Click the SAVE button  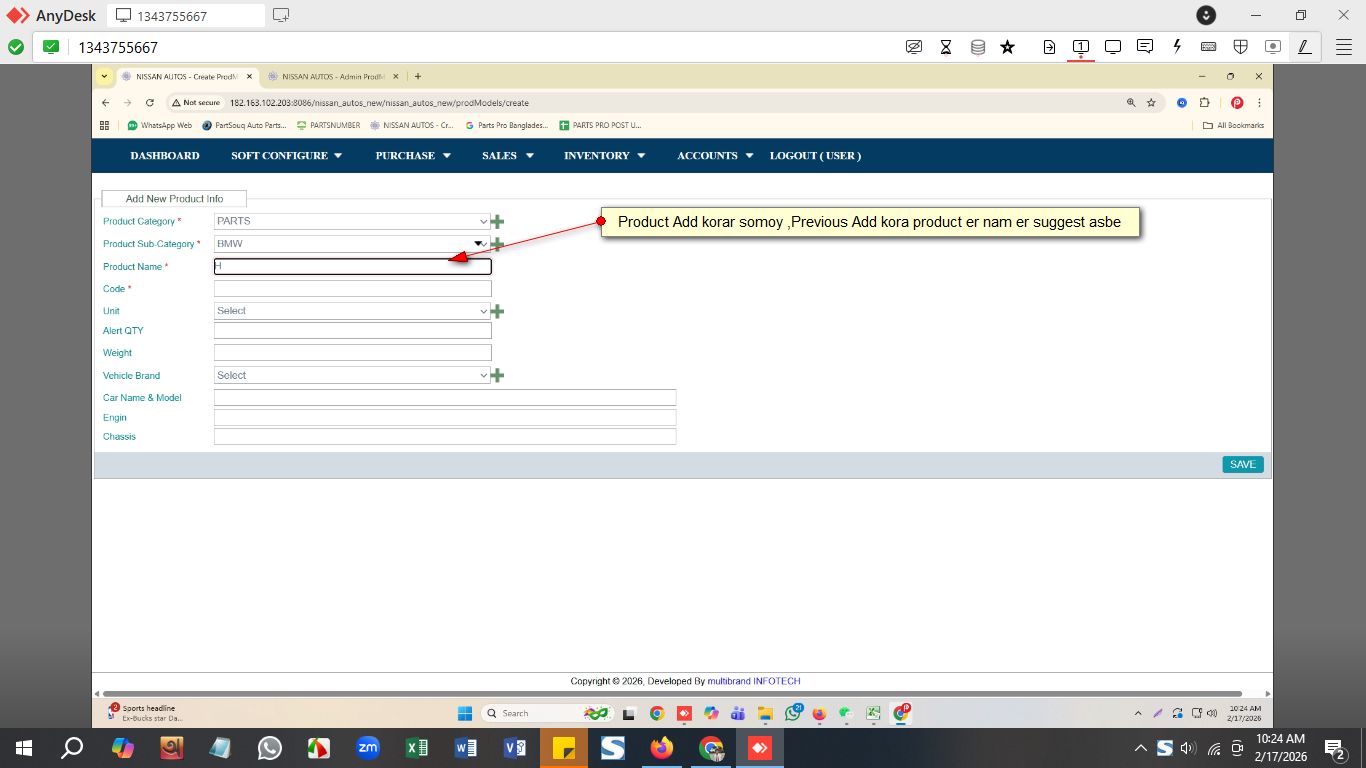tap(1243, 465)
